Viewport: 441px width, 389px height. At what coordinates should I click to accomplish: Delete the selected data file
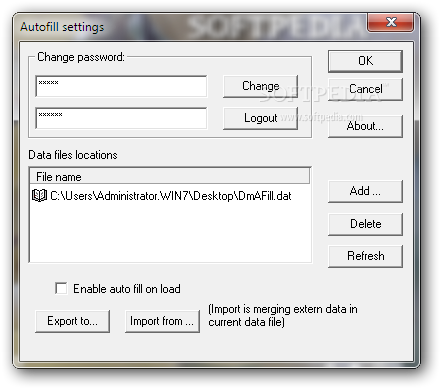click(365, 224)
